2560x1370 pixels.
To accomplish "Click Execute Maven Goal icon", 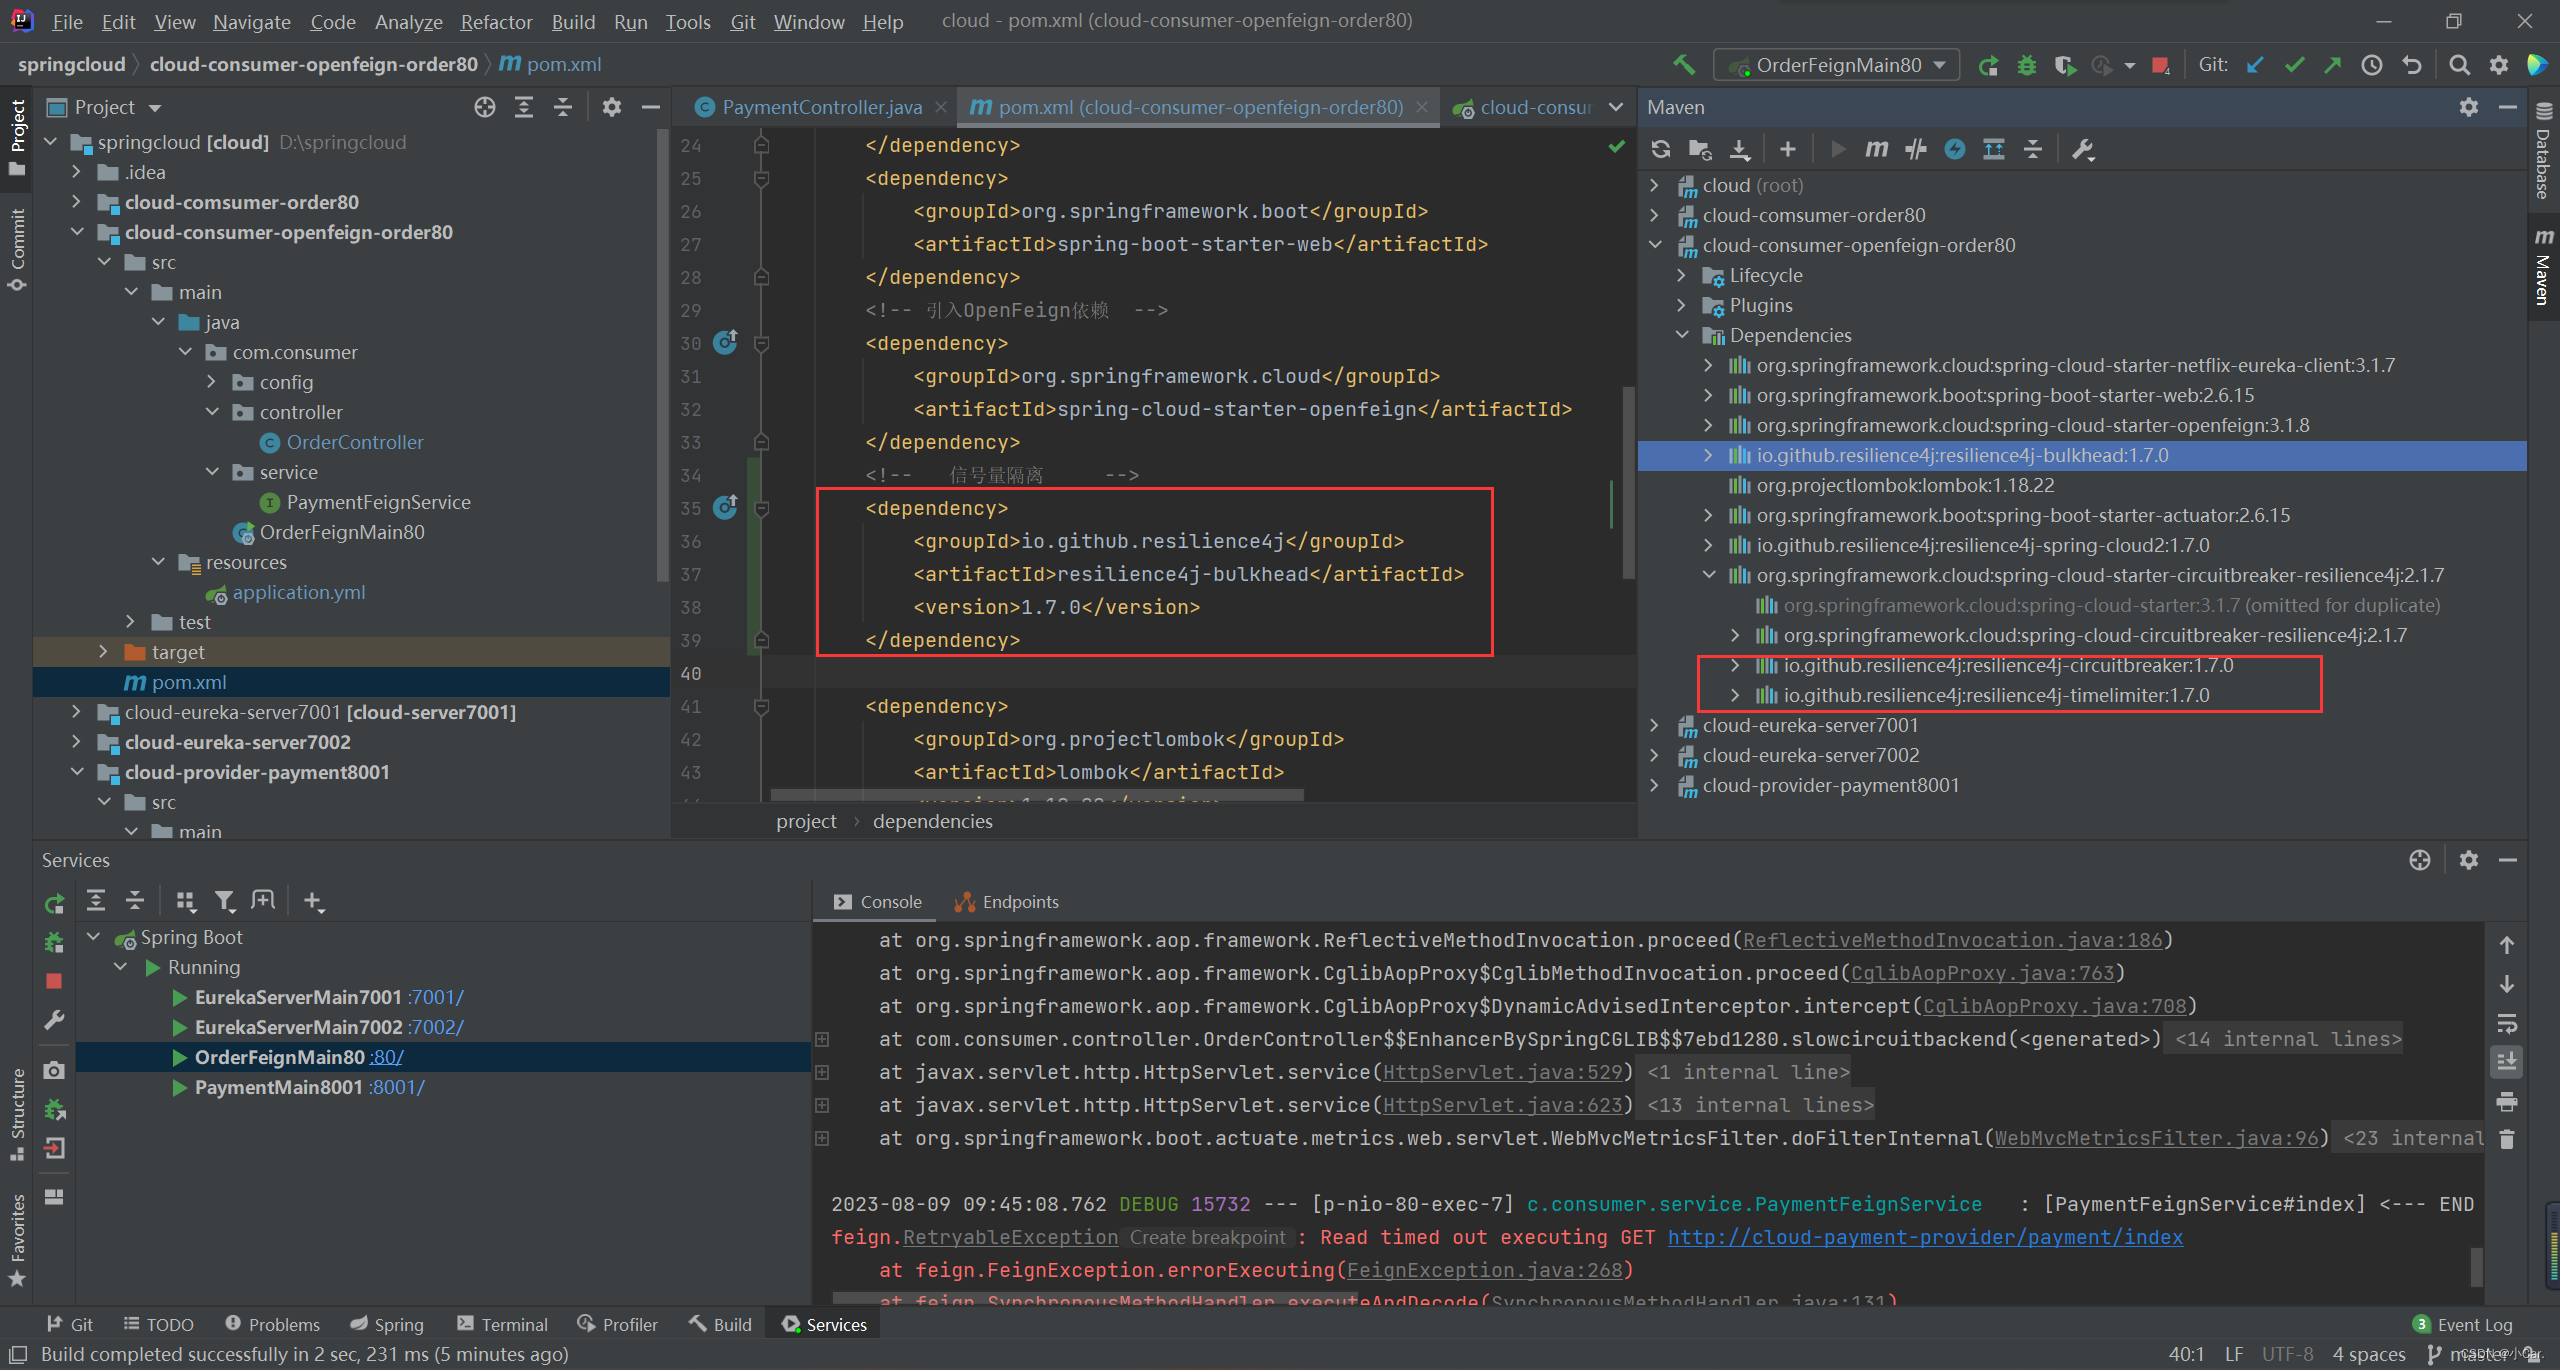I will pos(1876,149).
